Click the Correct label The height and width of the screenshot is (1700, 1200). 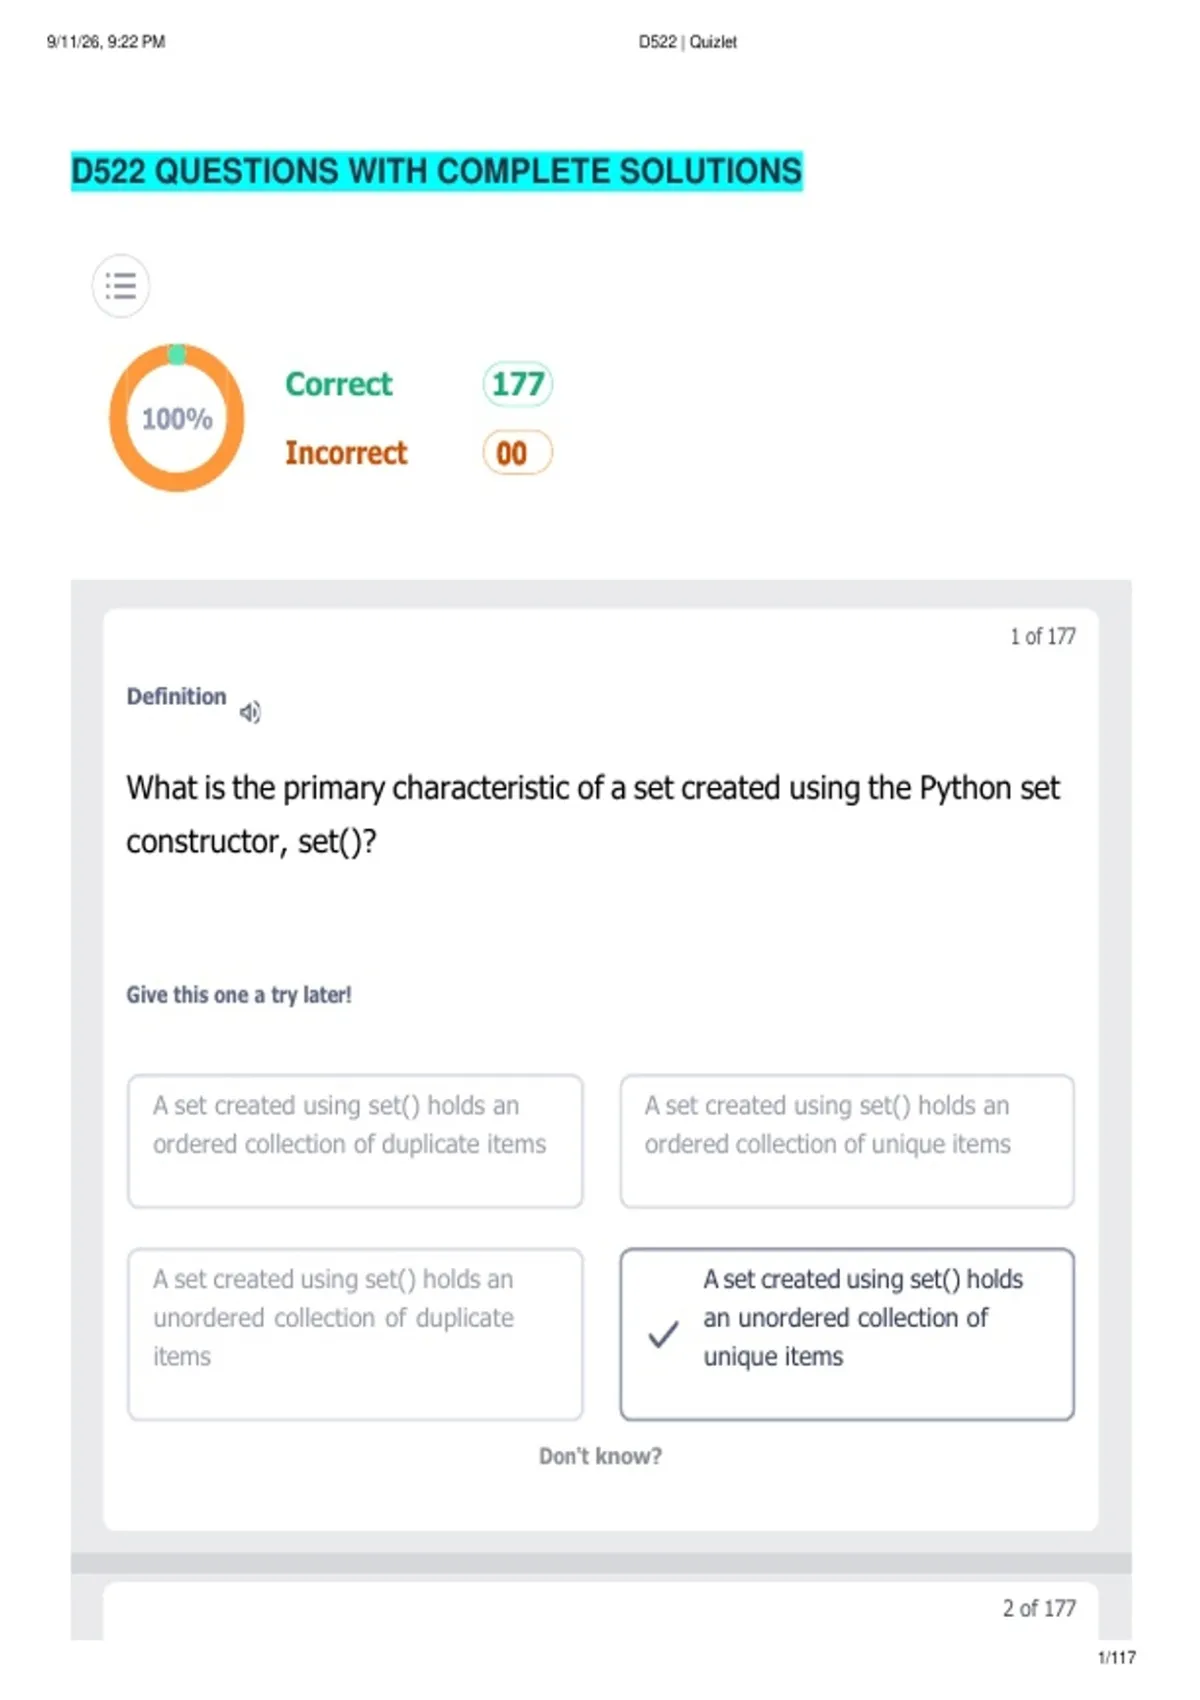339,384
